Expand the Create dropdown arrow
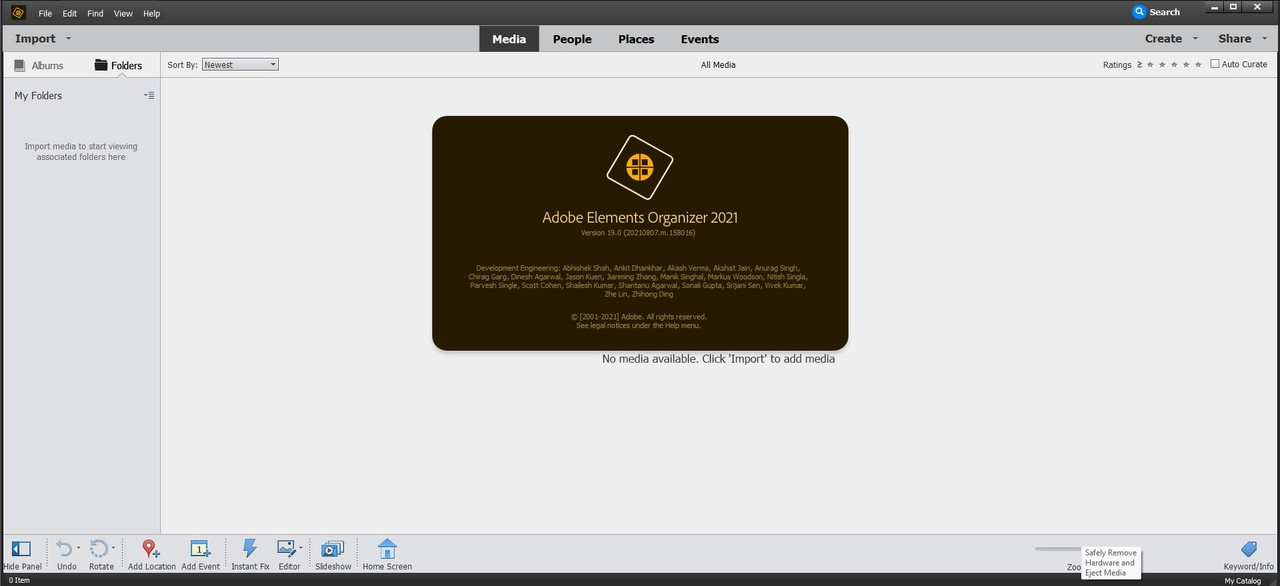This screenshot has height=586, width=1280. (1194, 39)
